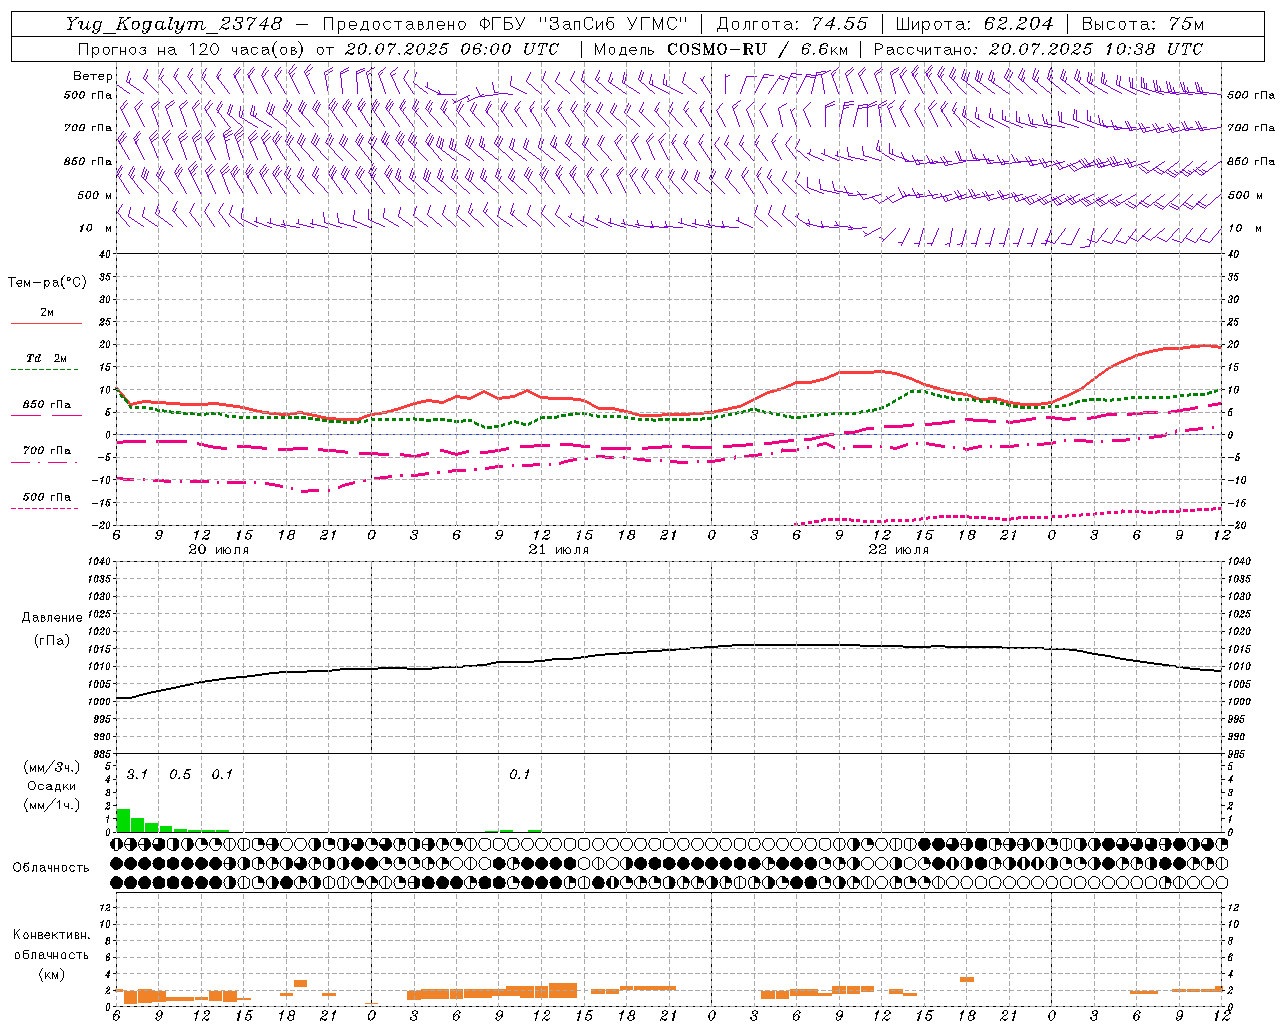This screenshot has height=1024, width=1280.
Task: Click the solid red 2м legend line sample
Action: tap(46, 323)
